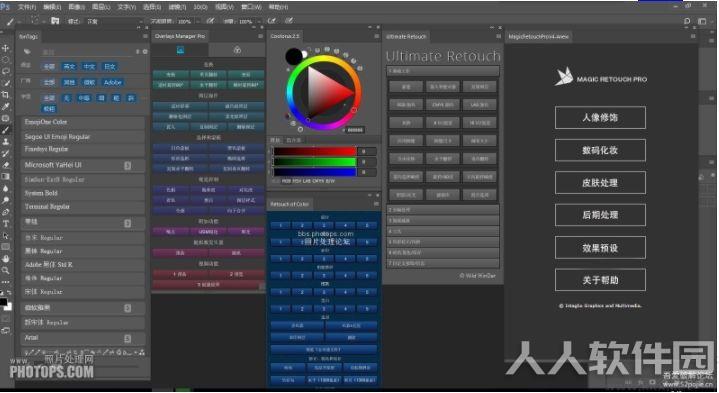
Task: Select the Horizontal Type tool
Action: [6, 224]
